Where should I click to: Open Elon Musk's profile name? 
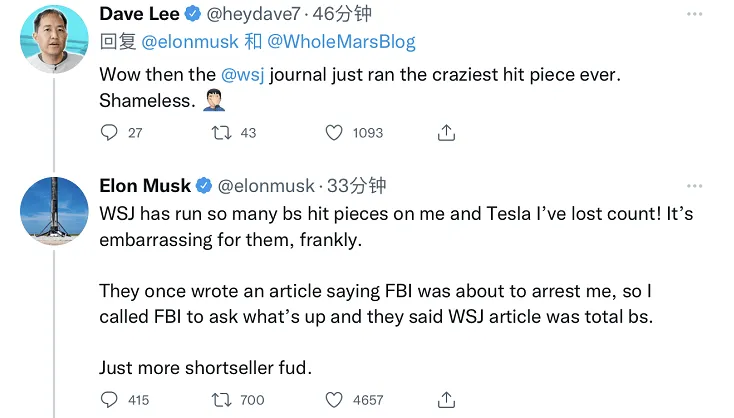pos(144,186)
